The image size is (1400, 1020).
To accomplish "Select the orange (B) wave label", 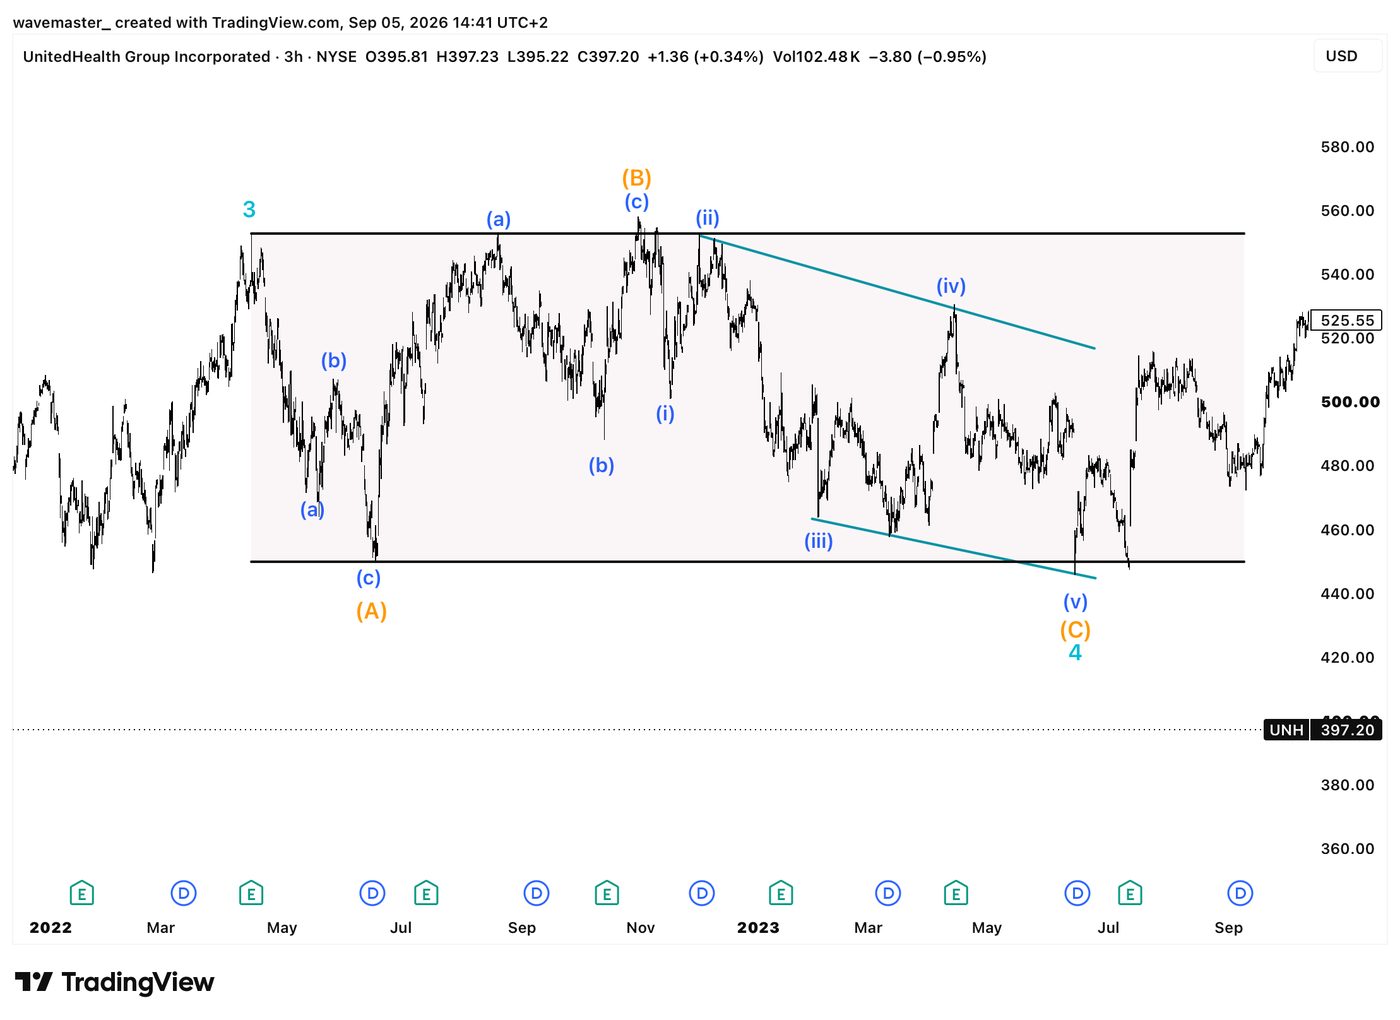I will point(637,178).
